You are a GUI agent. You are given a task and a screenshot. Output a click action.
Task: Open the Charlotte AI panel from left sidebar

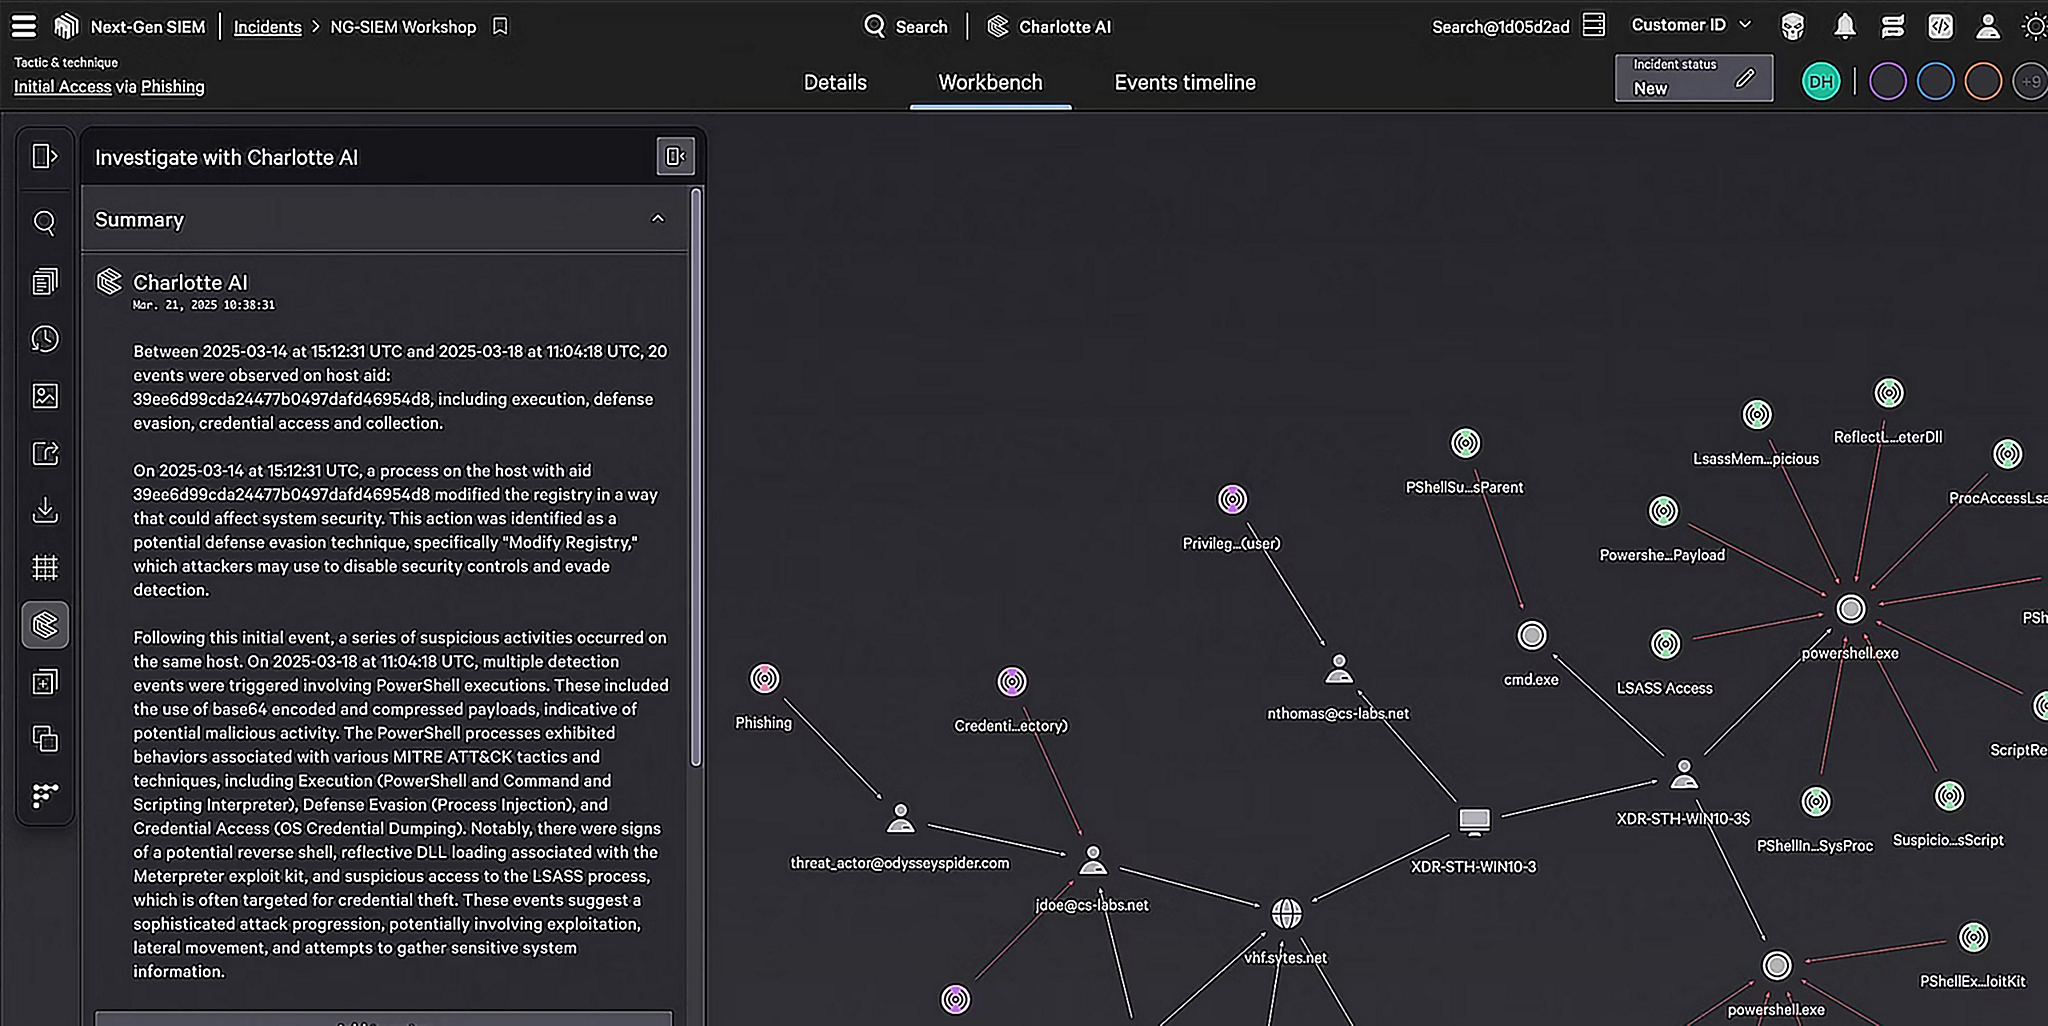[x=44, y=624]
